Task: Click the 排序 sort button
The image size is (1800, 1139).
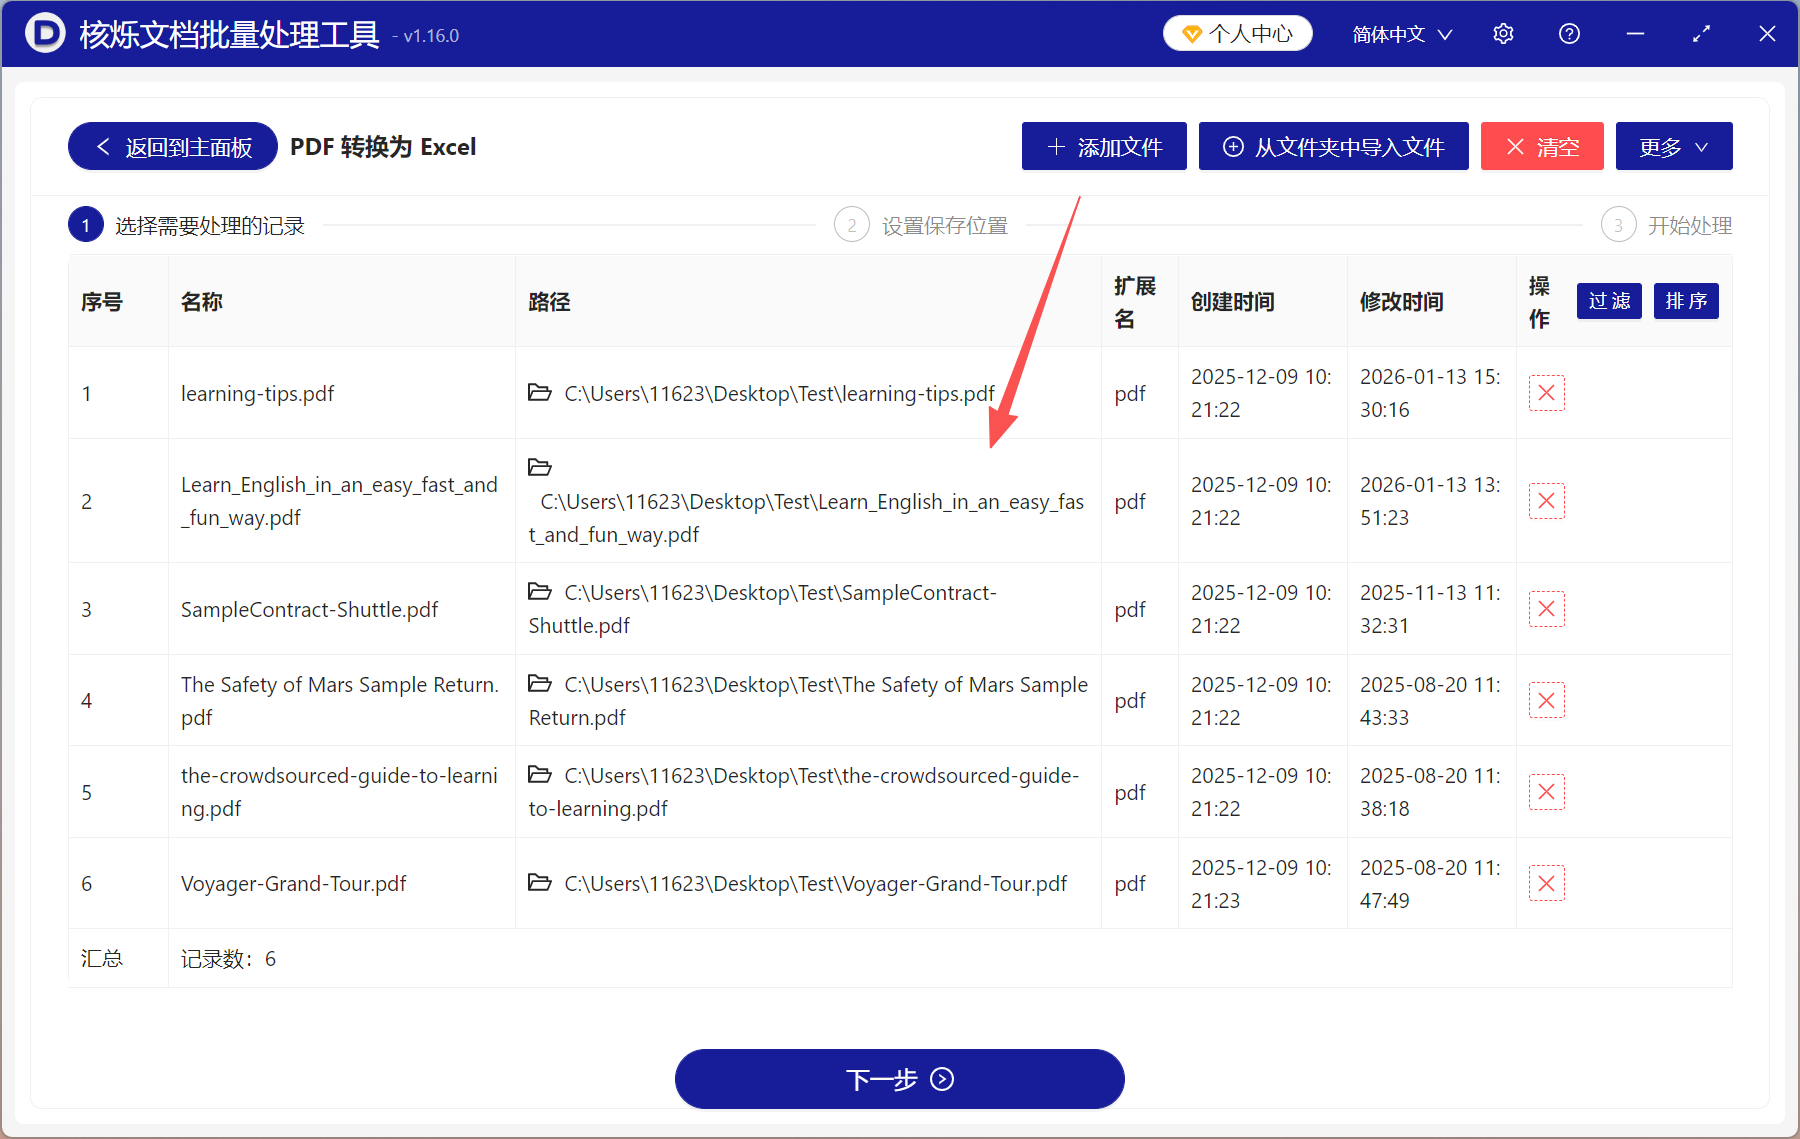Action: [x=1686, y=301]
